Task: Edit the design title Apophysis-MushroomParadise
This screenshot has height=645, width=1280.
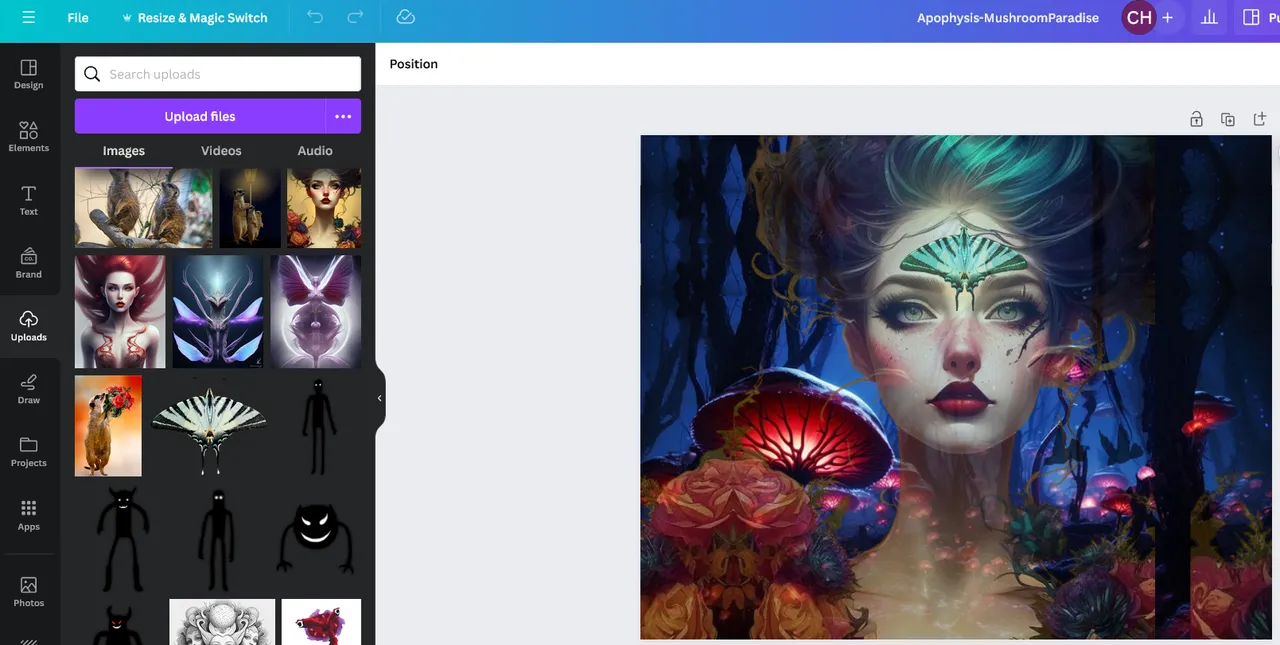Action: click(x=1008, y=18)
